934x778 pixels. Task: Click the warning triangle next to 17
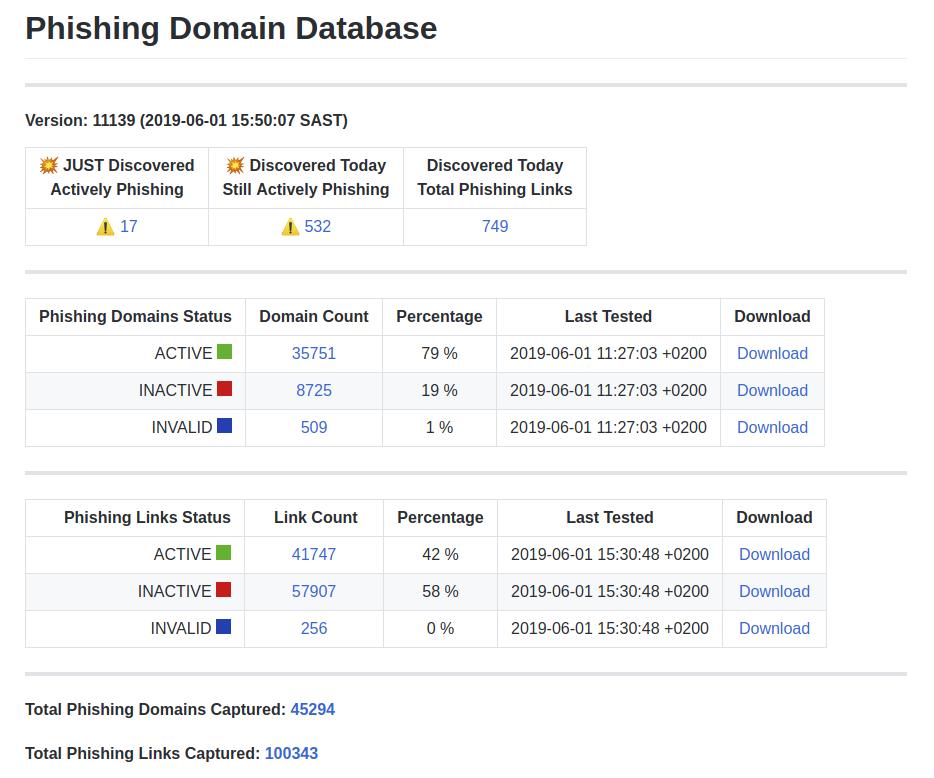pyautogui.click(x=105, y=226)
